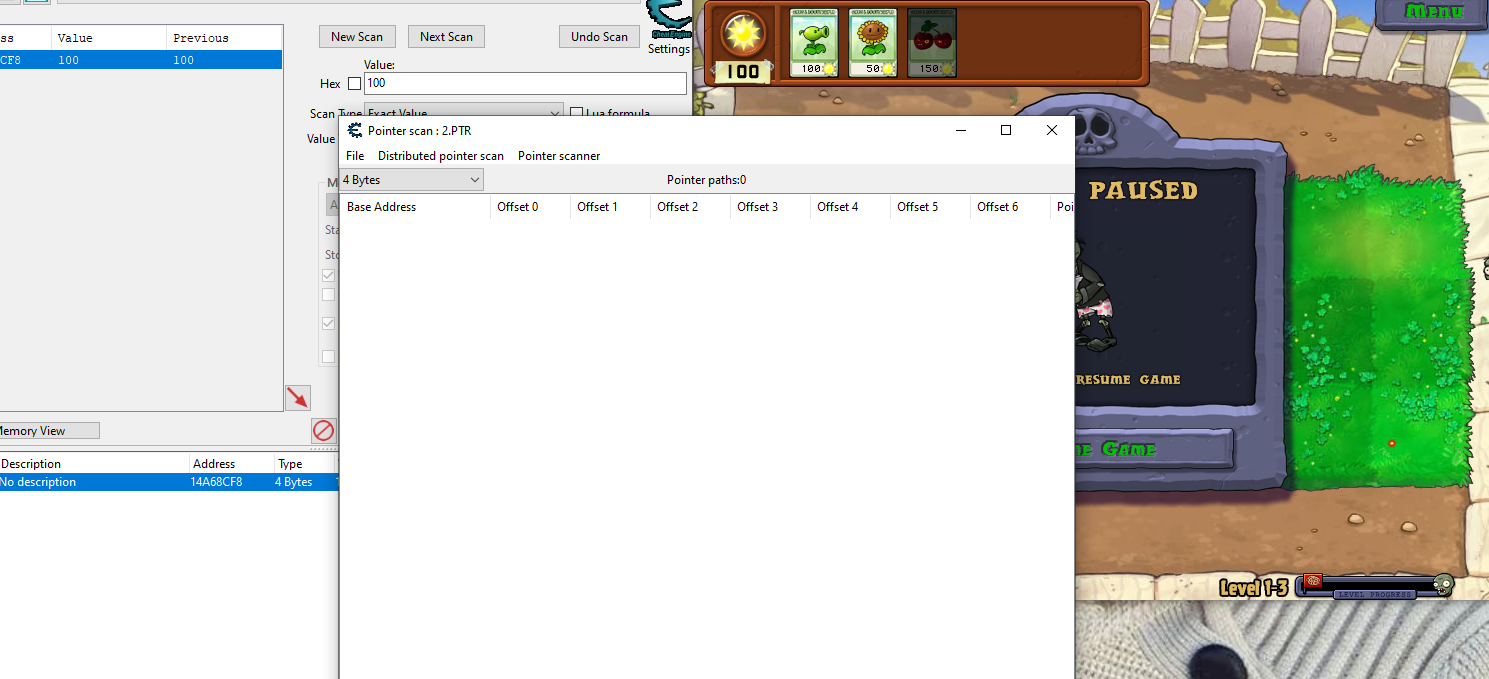Image resolution: width=1489 pixels, height=679 pixels.
Task: Enable the Hex checkbox
Action: click(354, 84)
